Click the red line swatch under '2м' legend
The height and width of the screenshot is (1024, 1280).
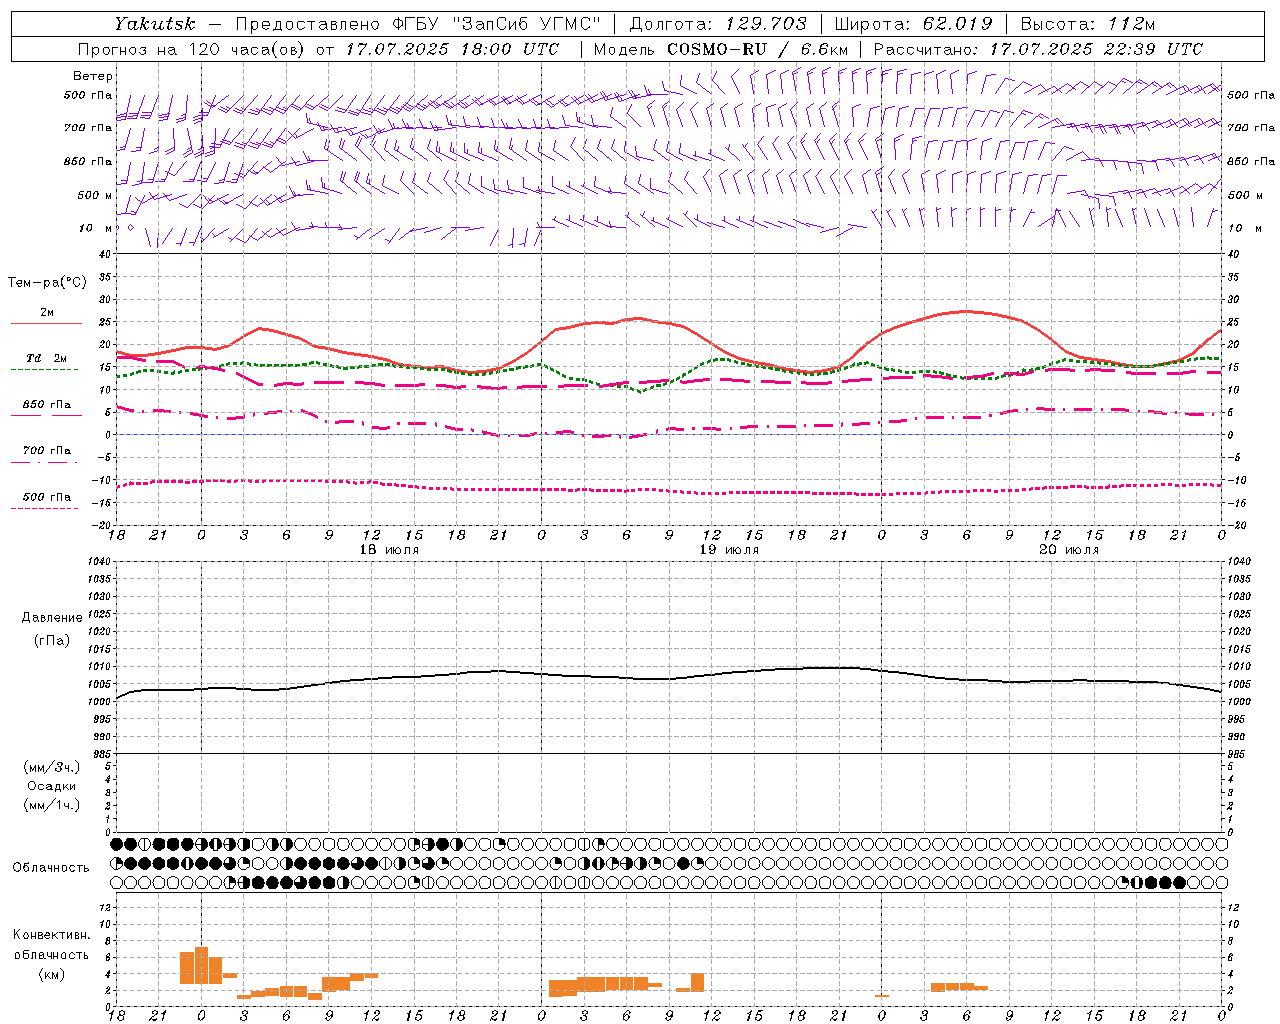click(46, 324)
